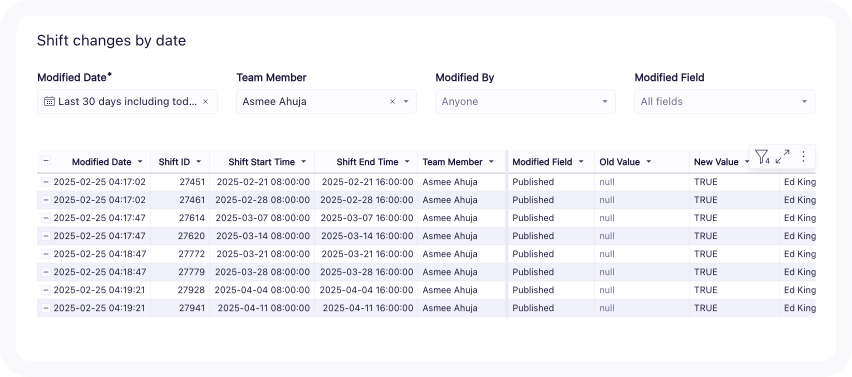
Task: Open the Modified By dropdown
Action: pyautogui.click(x=525, y=102)
